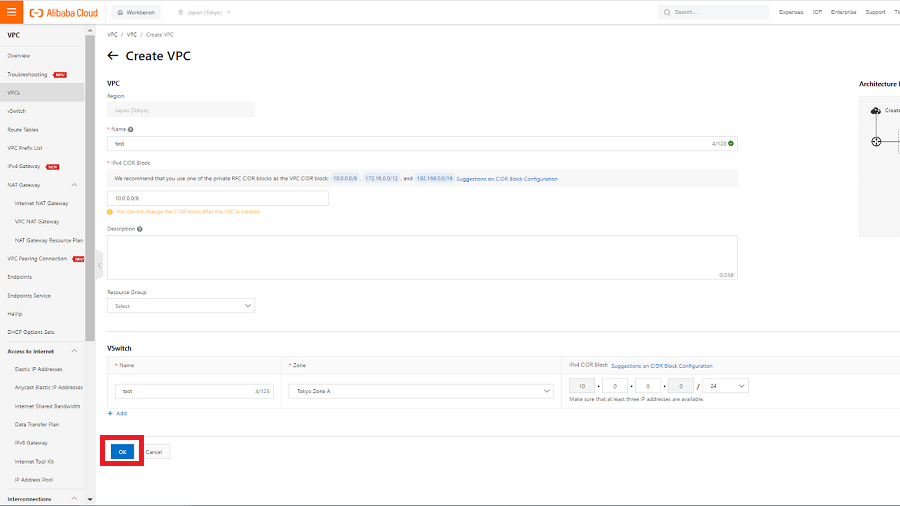This screenshot has height=506, width=900.
Task: Click the cloud icon in Architecture diagram
Action: click(x=876, y=111)
